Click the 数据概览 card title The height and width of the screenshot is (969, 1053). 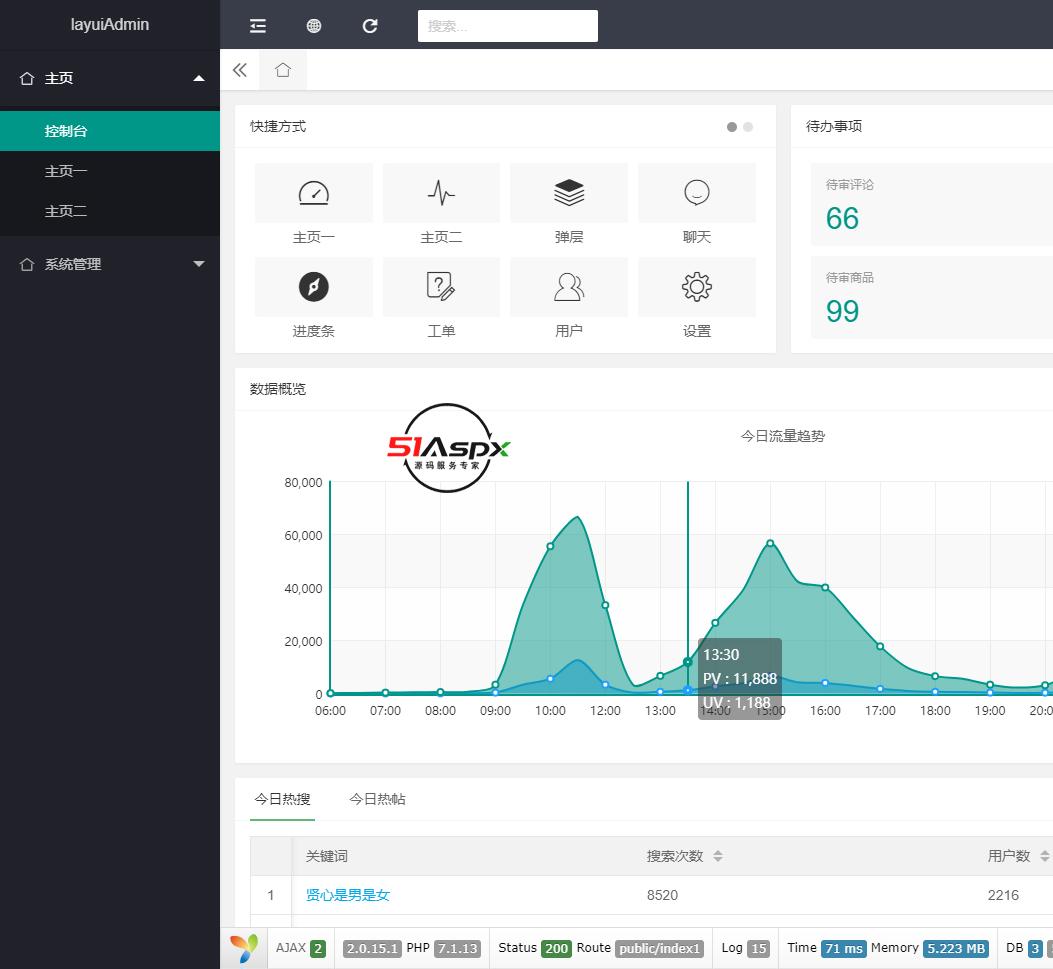pyautogui.click(x=277, y=389)
